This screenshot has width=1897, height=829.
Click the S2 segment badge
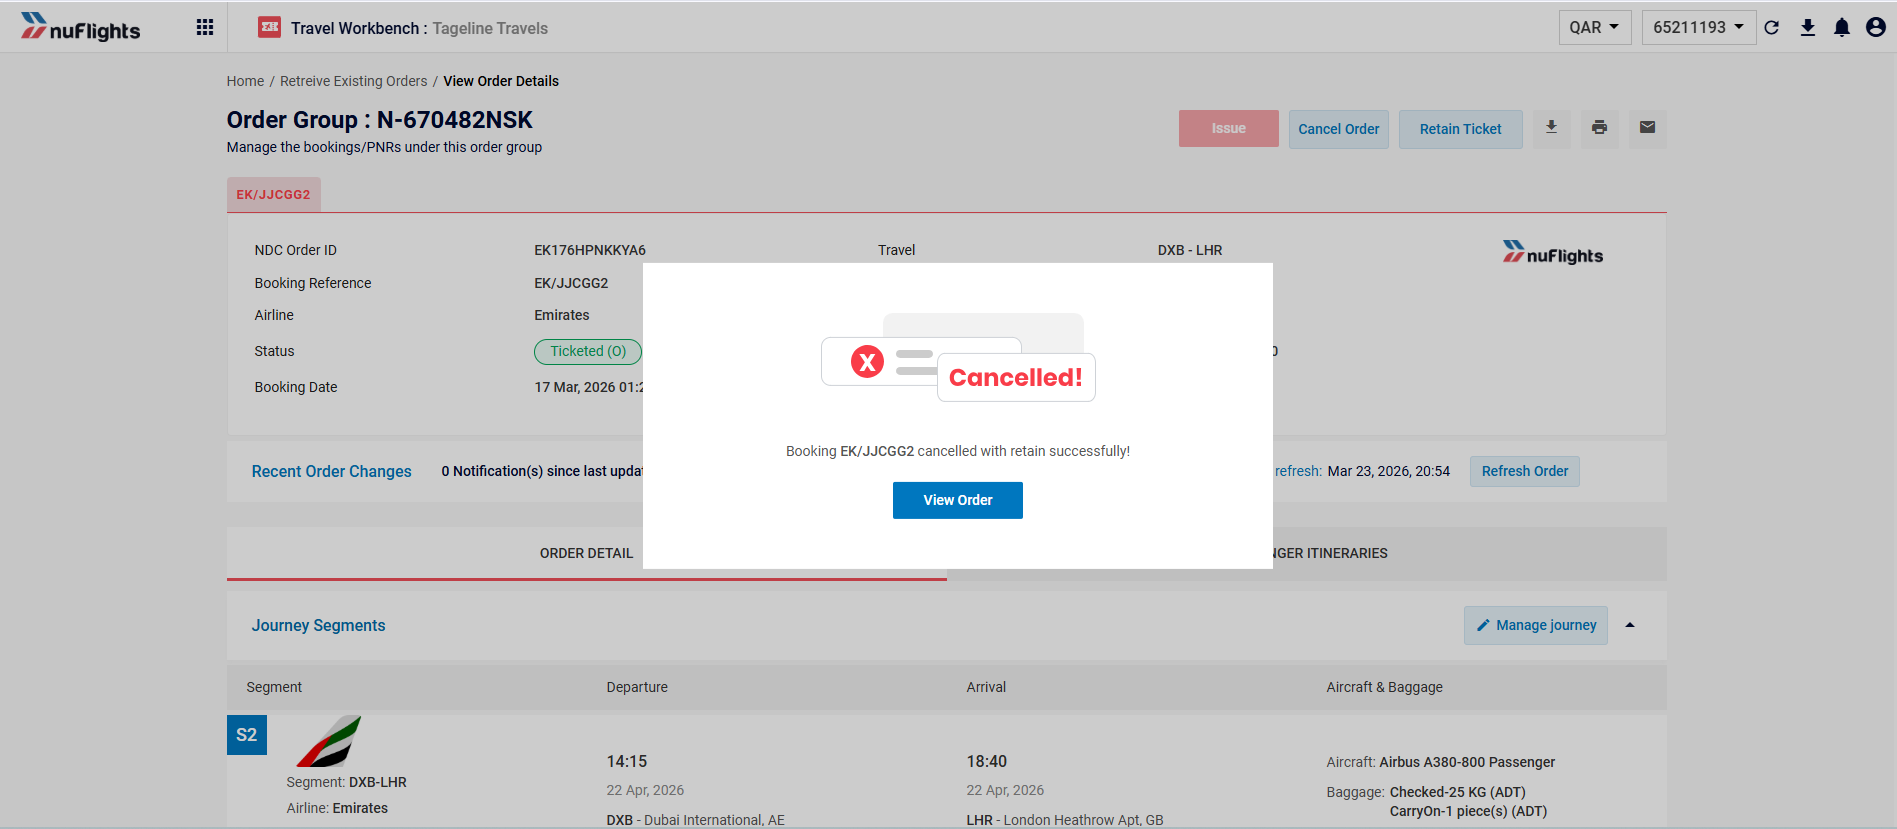pyautogui.click(x=247, y=735)
